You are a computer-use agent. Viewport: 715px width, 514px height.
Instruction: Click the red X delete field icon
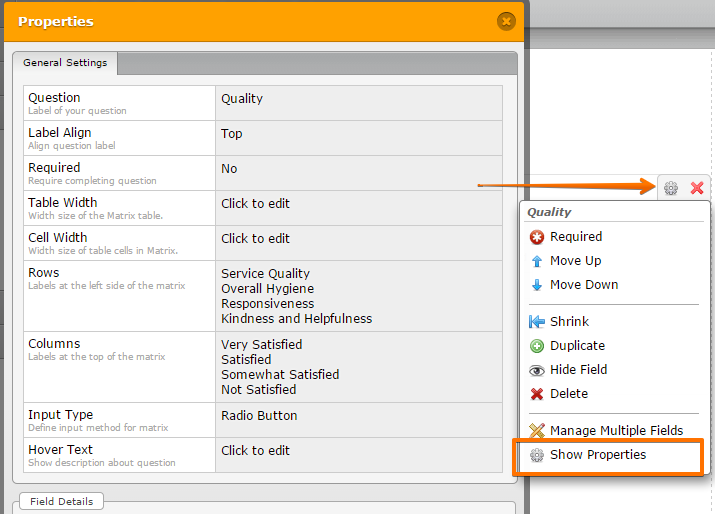[697, 188]
